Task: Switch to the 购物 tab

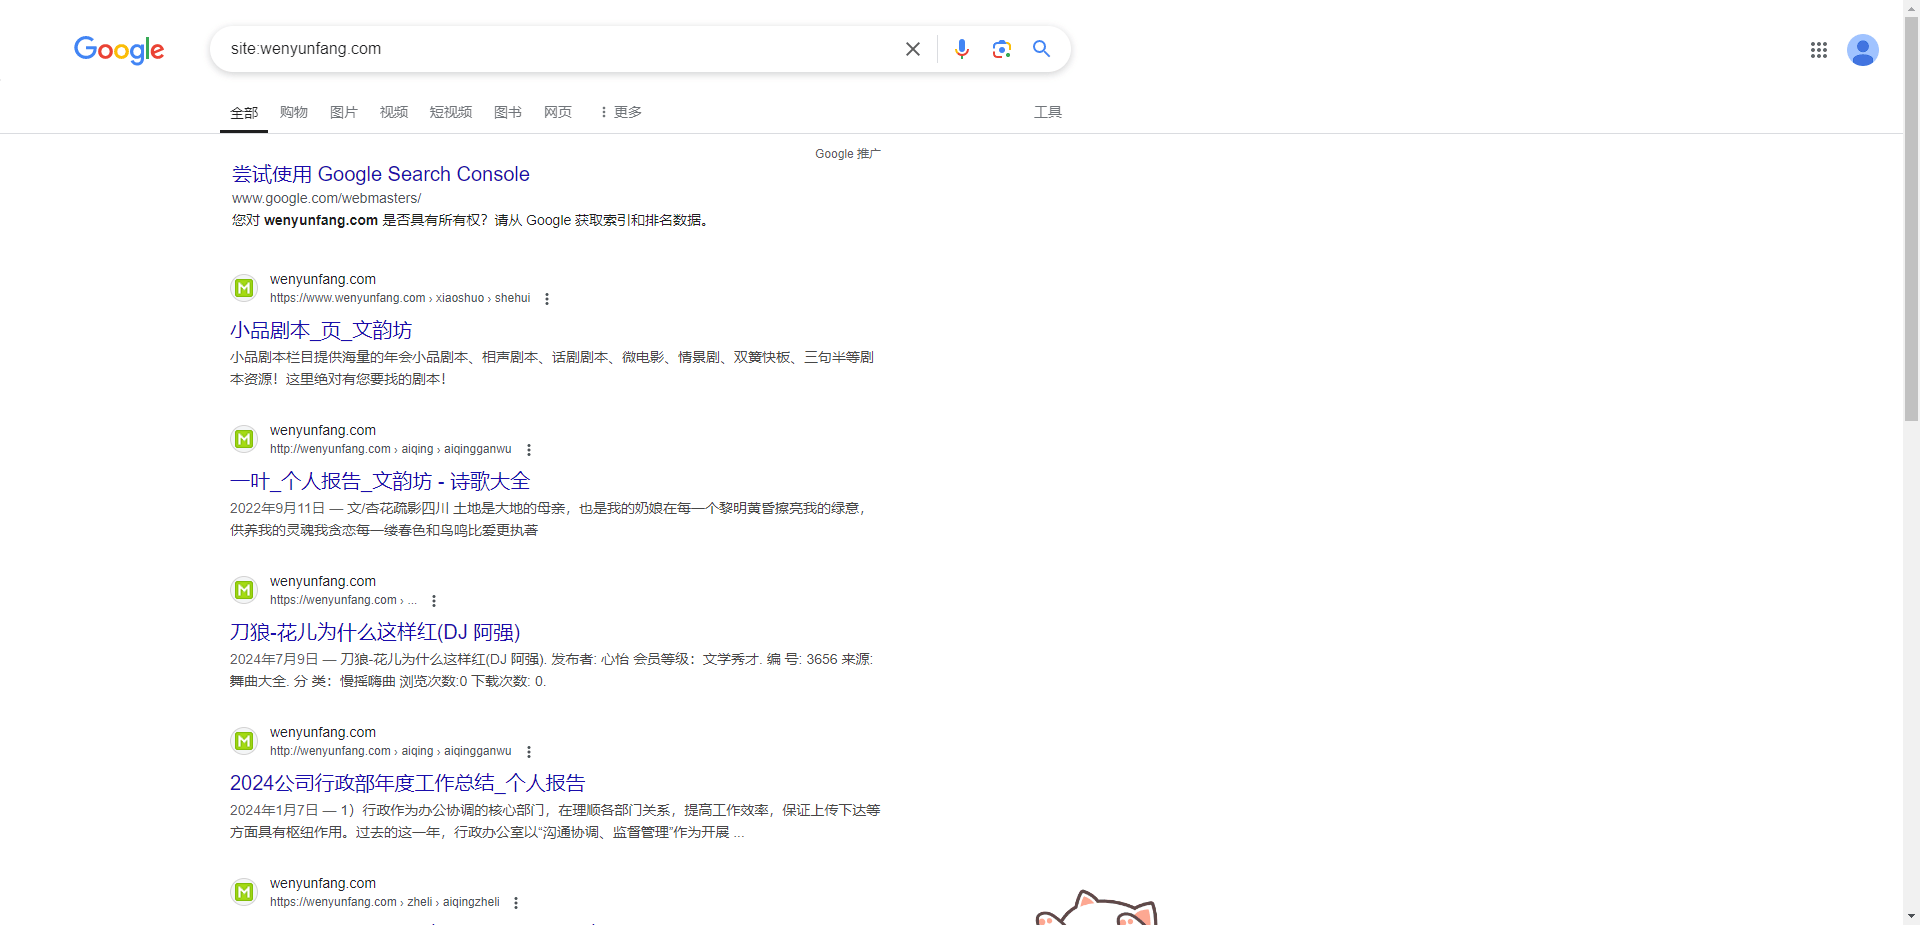Action: (x=294, y=112)
